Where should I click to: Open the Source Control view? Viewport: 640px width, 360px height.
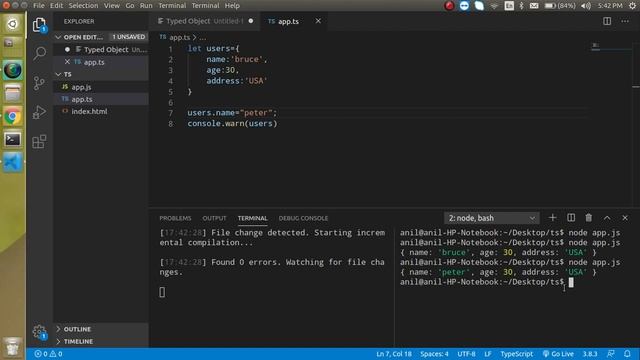pyautogui.click(x=39, y=83)
